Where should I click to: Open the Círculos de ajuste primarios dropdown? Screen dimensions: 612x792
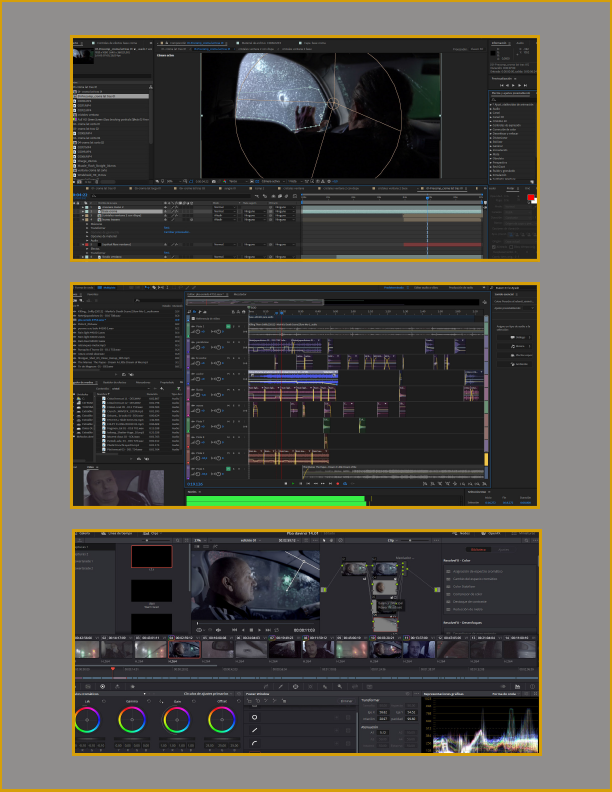coord(208,694)
